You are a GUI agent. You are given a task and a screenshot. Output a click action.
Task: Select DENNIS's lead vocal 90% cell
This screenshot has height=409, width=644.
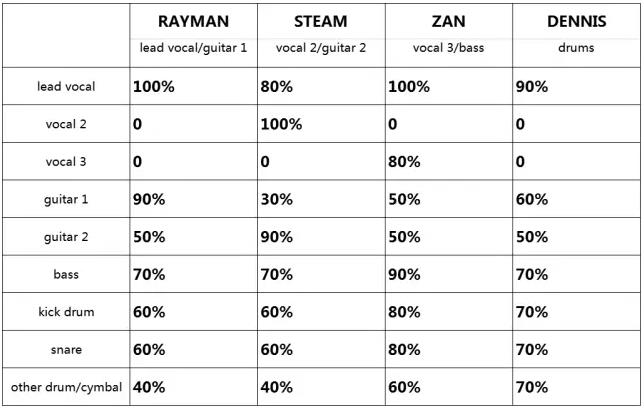tap(532, 87)
